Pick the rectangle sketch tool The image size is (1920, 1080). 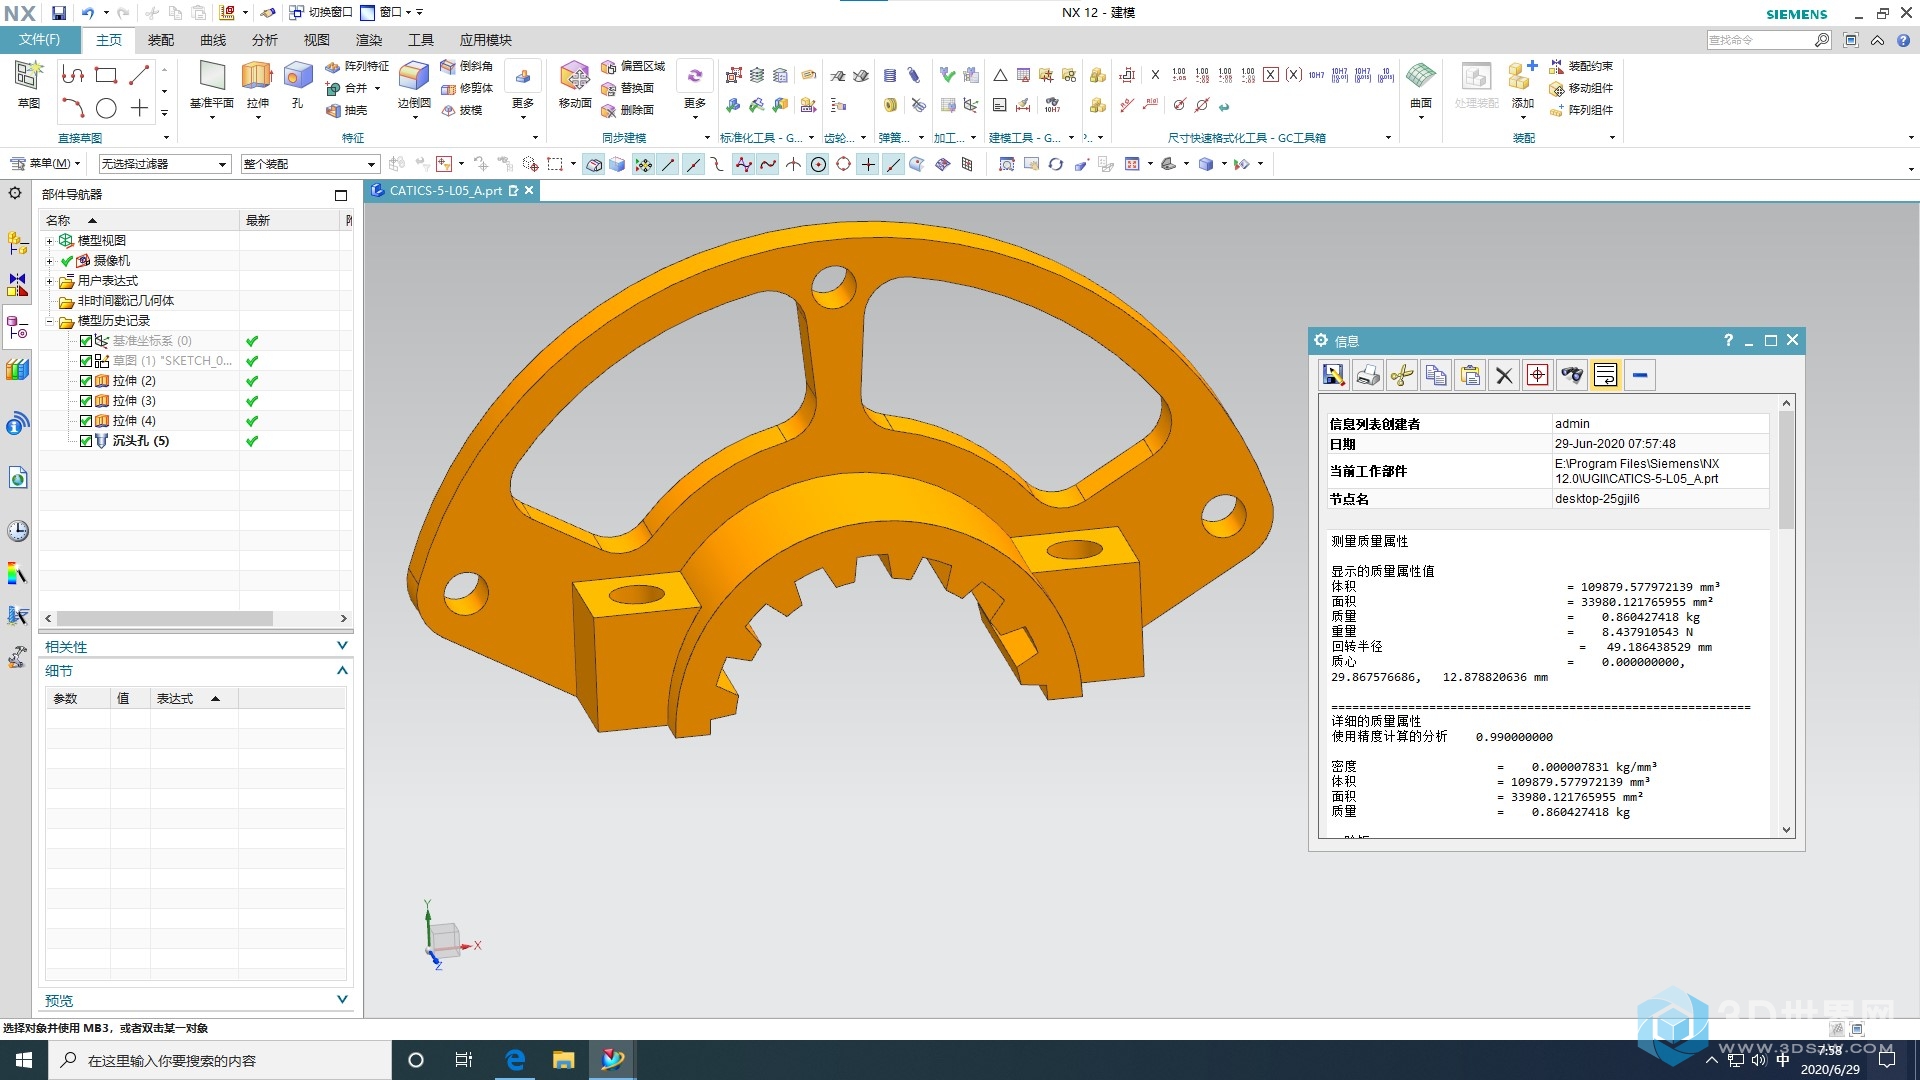(106, 75)
